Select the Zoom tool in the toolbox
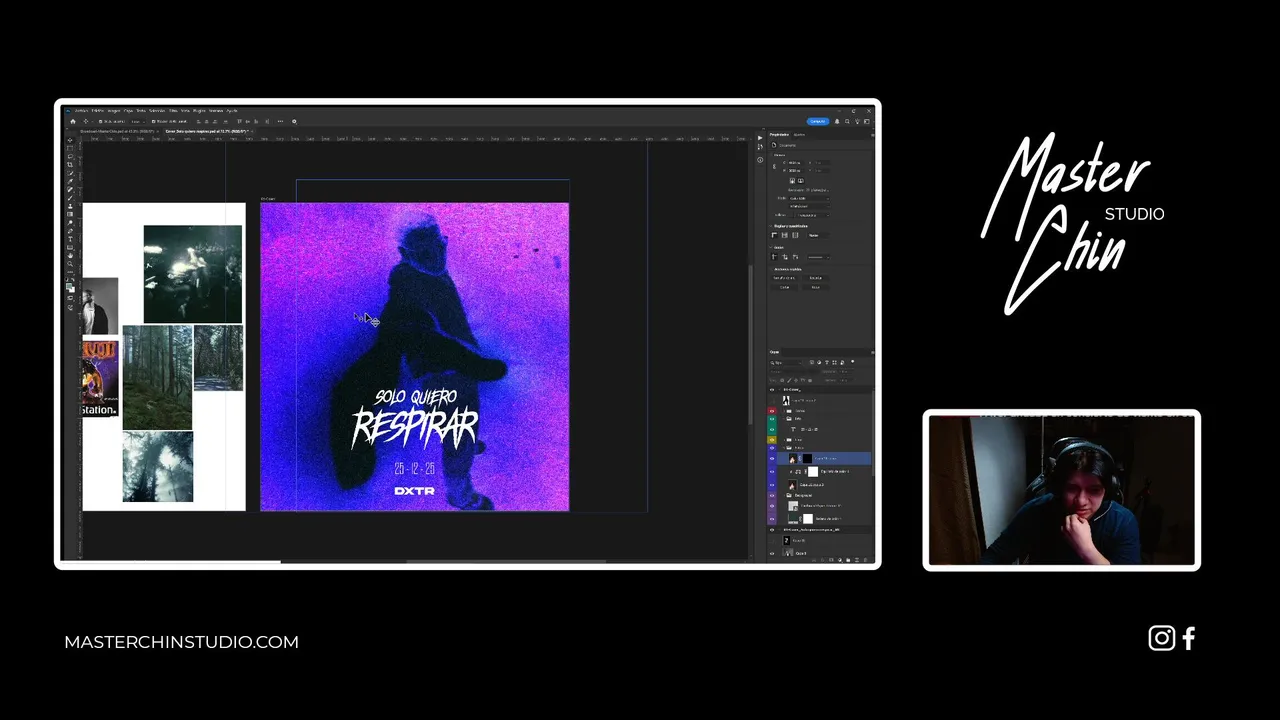1280x720 pixels. (x=70, y=264)
